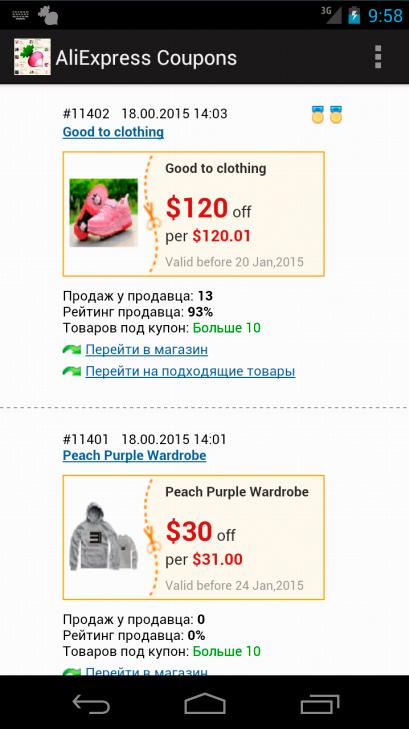This screenshot has height=729, width=409.
Task: Tap the recent apps navigation button
Action: click(319, 703)
